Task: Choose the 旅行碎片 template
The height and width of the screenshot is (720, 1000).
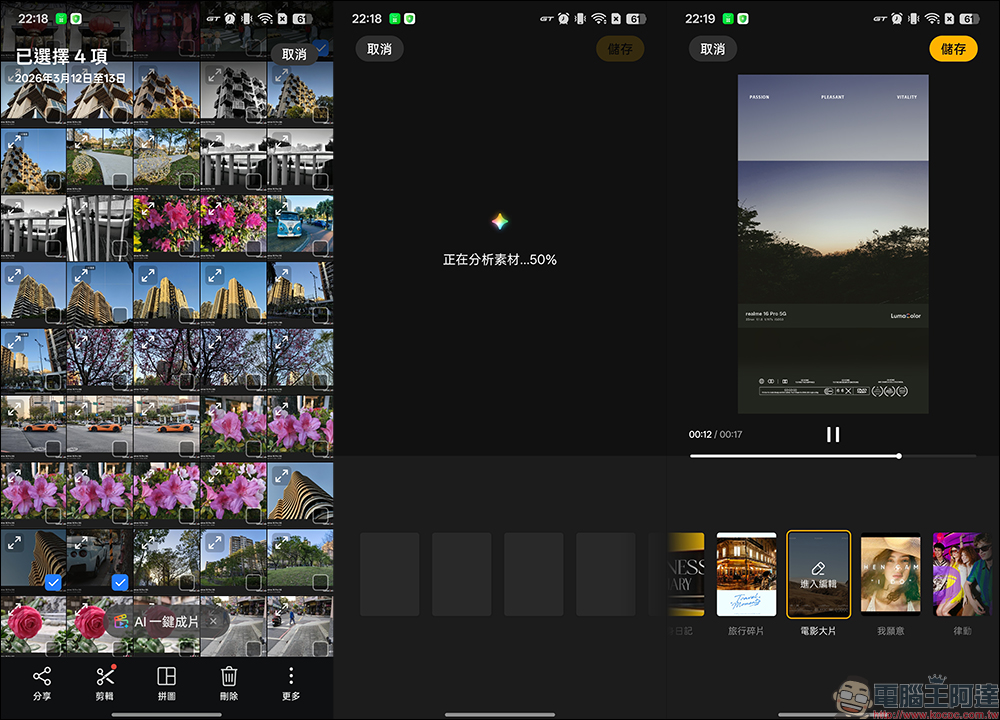Action: click(746, 575)
